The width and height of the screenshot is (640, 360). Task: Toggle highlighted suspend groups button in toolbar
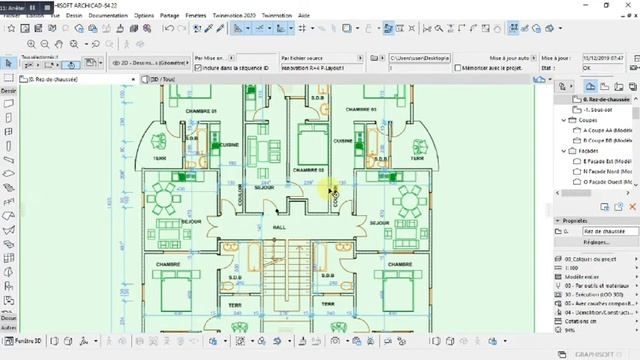click(x=513, y=28)
